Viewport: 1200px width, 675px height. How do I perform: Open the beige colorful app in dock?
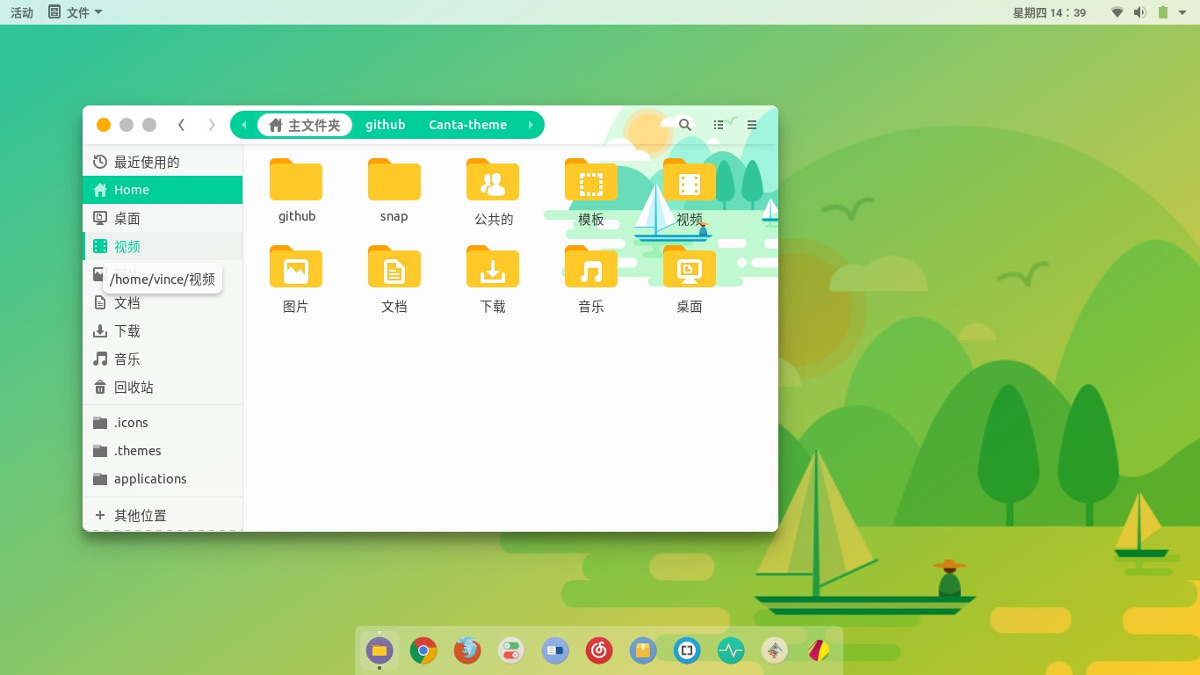click(x=775, y=651)
